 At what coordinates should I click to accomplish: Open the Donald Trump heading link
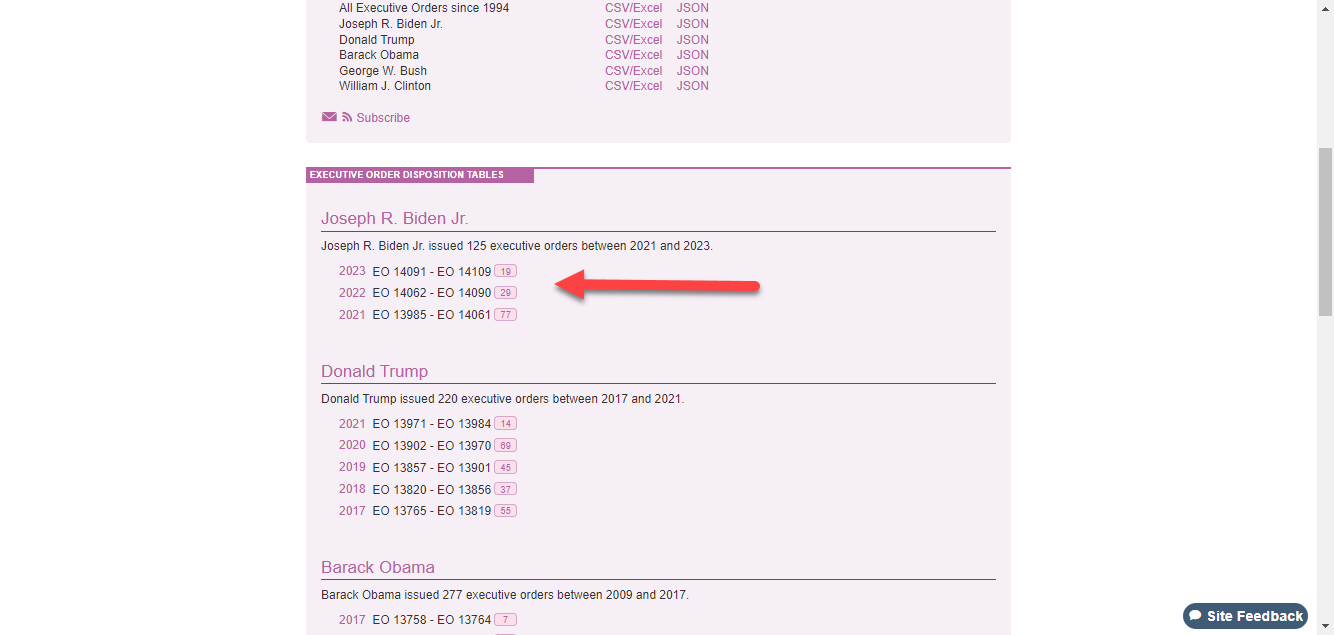[374, 371]
